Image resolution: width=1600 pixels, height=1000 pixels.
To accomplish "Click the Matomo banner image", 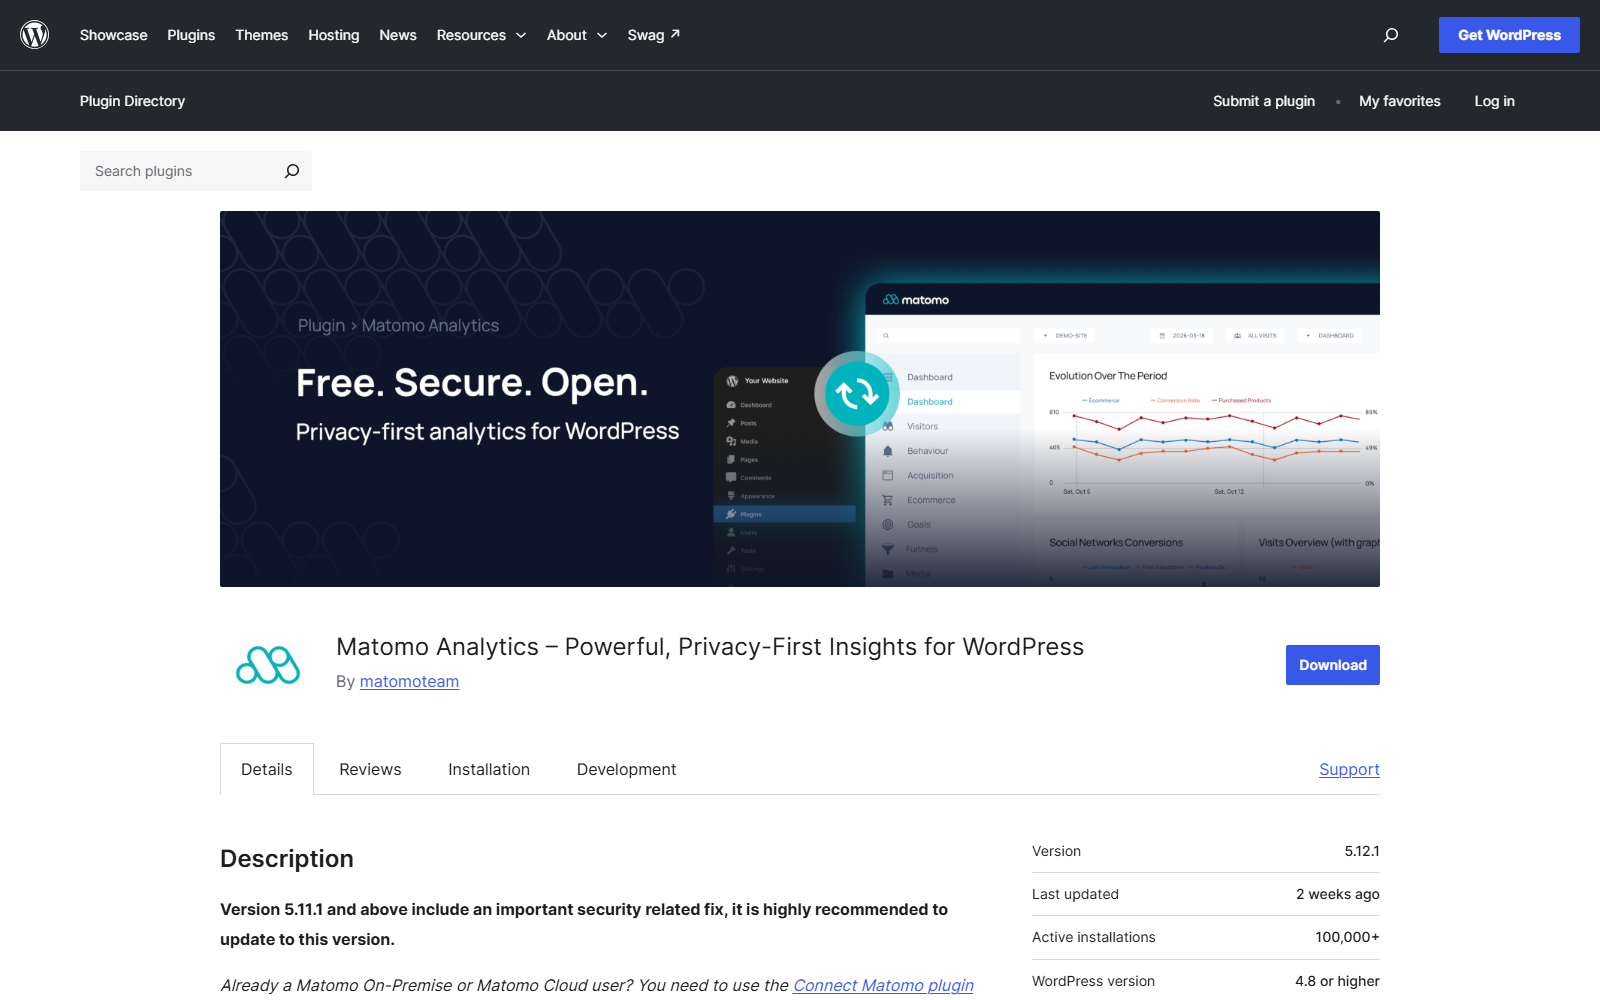I will click(800, 399).
